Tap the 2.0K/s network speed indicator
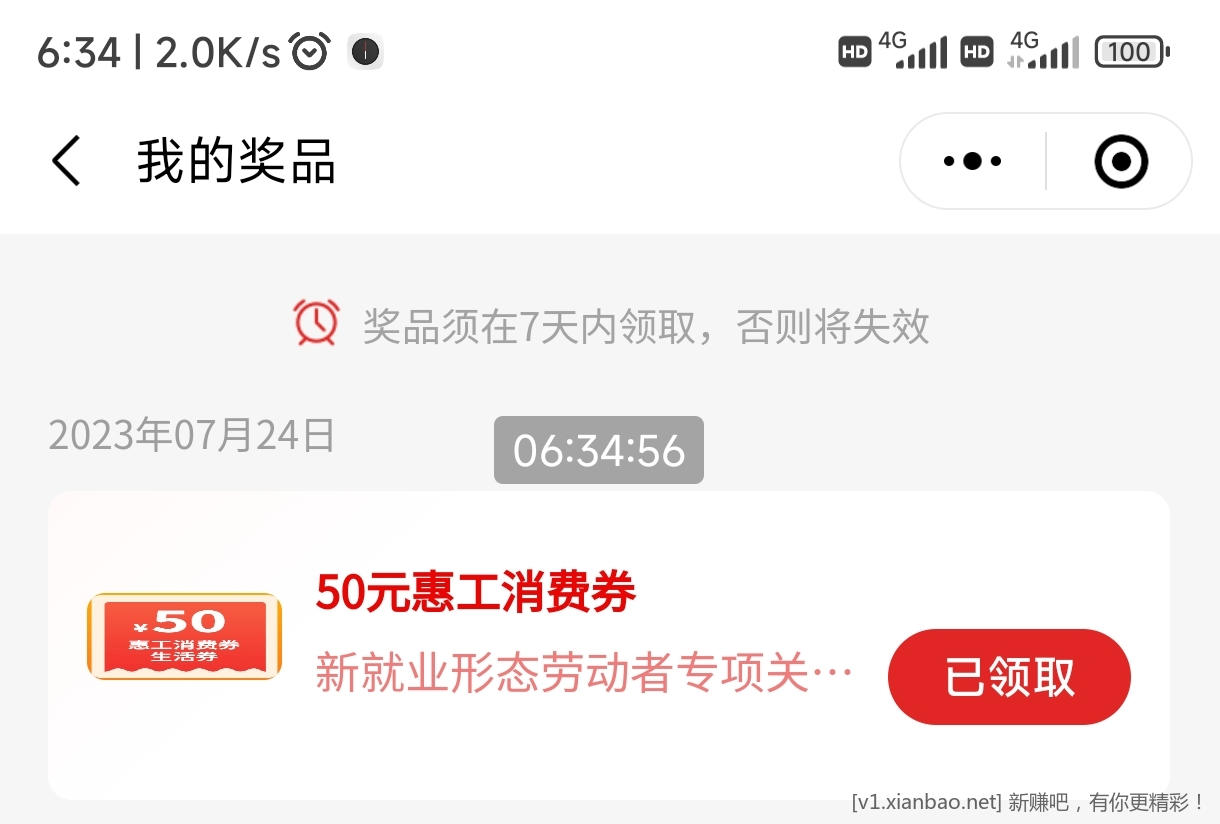Screen dimensions: 1220x824 click(218, 52)
